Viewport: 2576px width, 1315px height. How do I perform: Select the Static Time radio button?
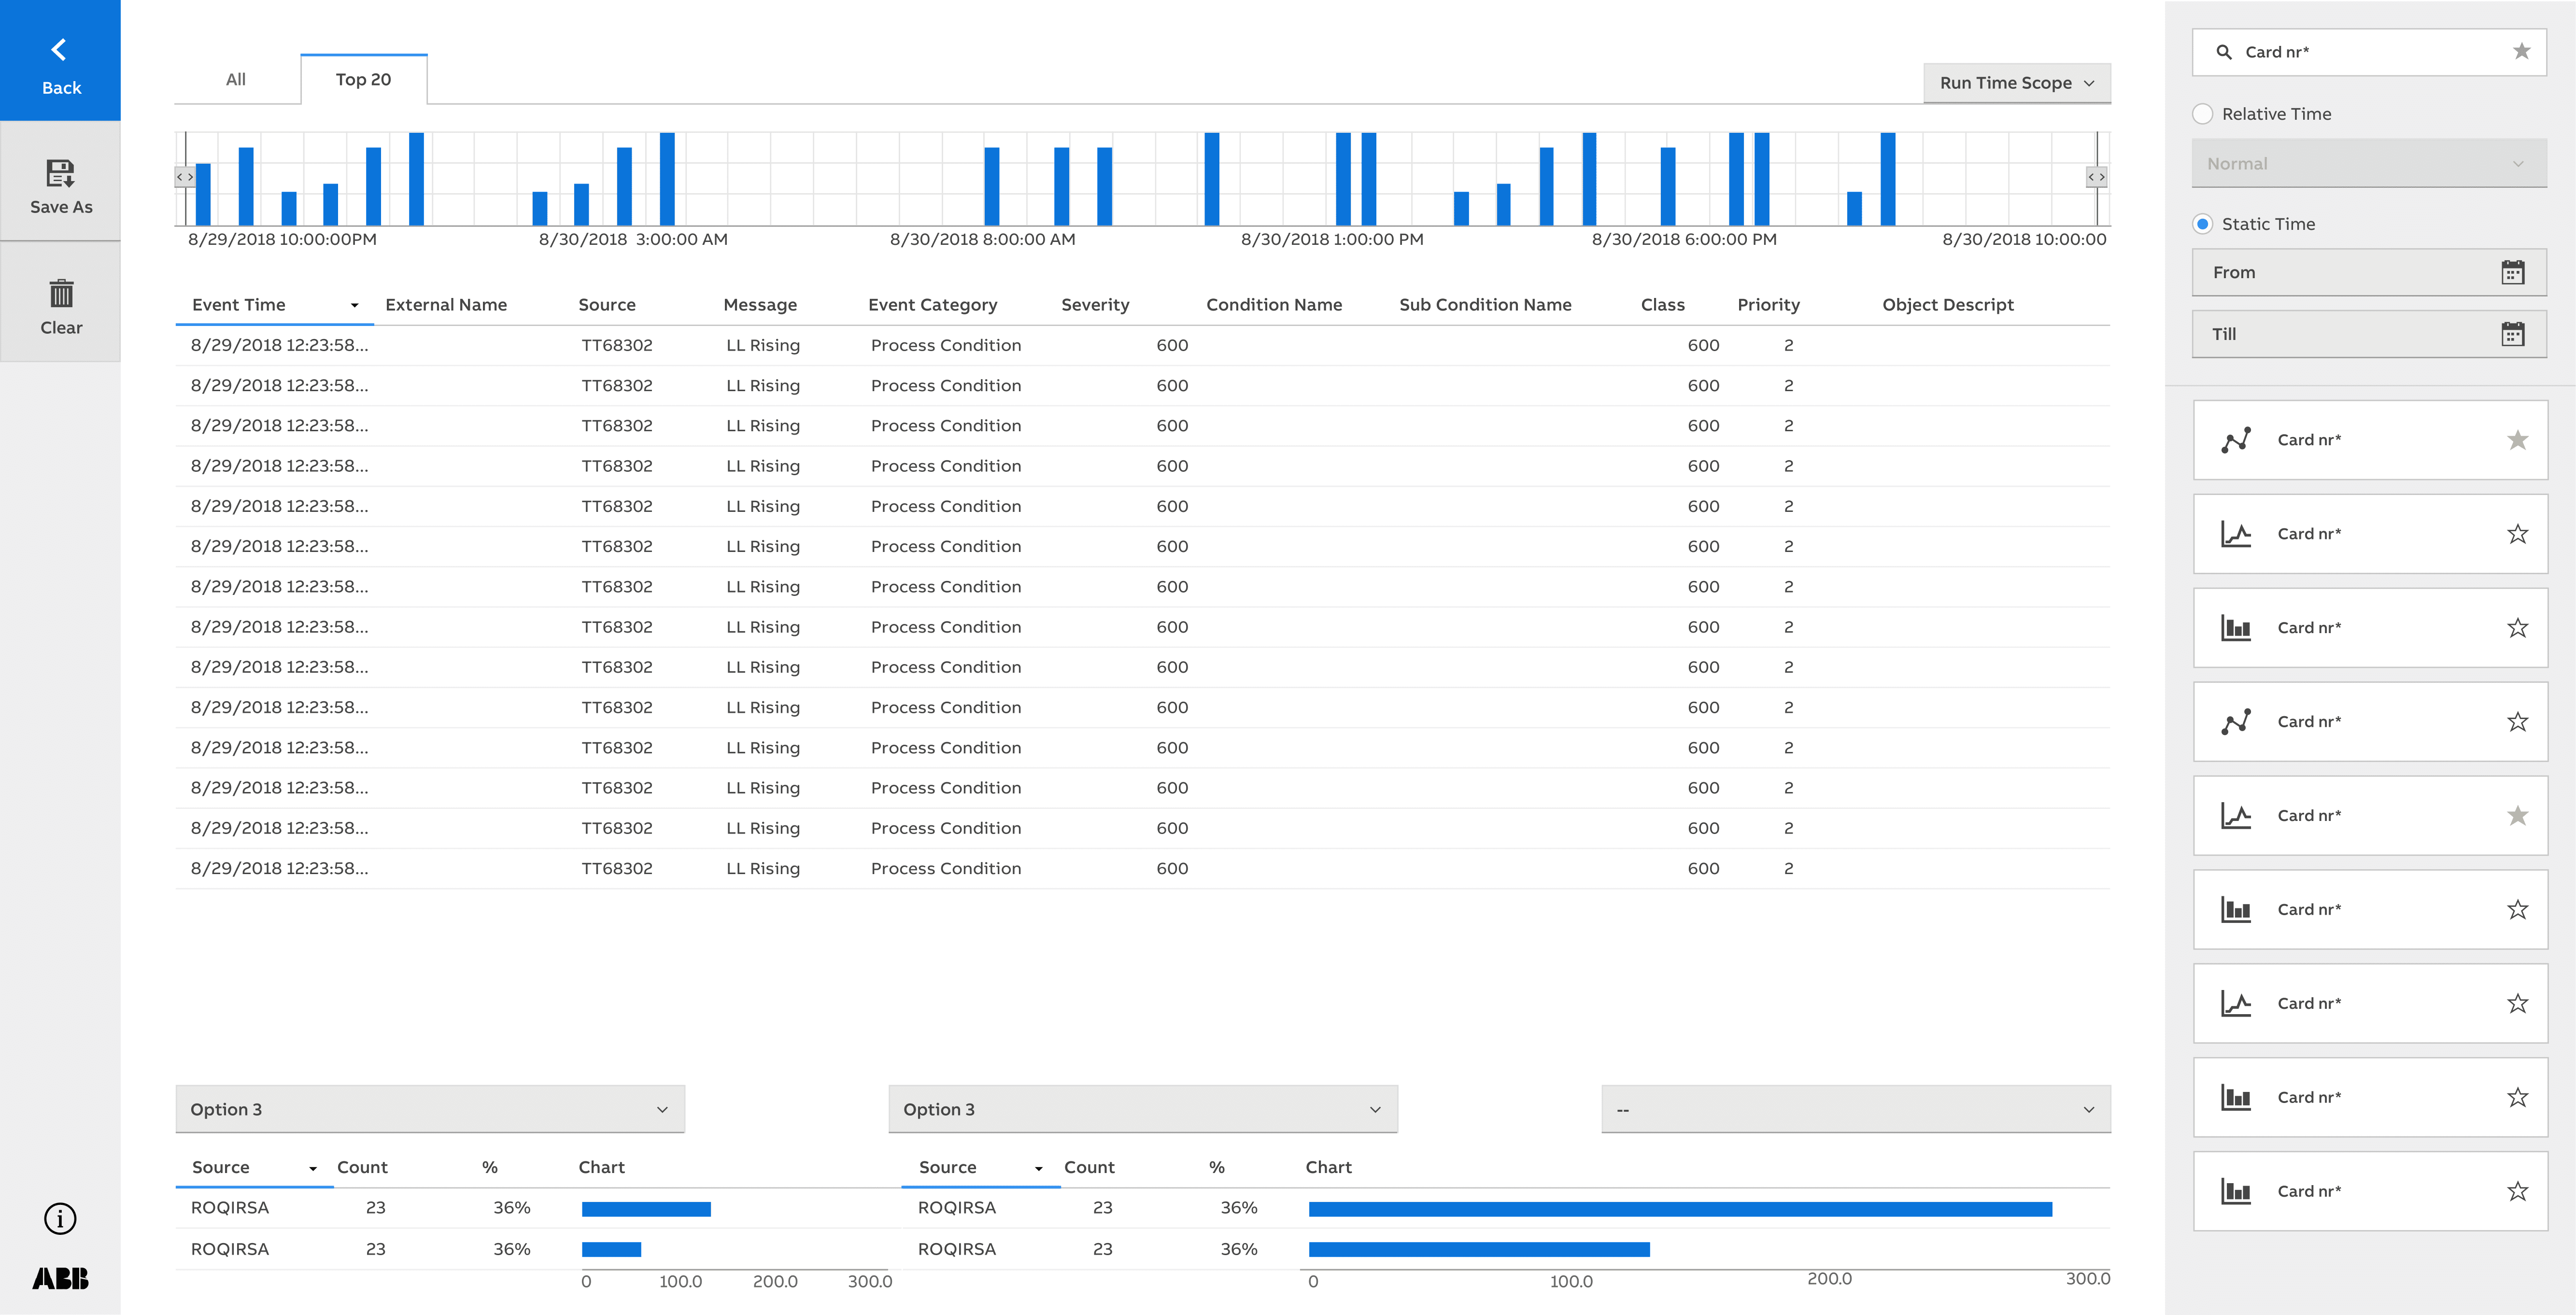[2202, 224]
